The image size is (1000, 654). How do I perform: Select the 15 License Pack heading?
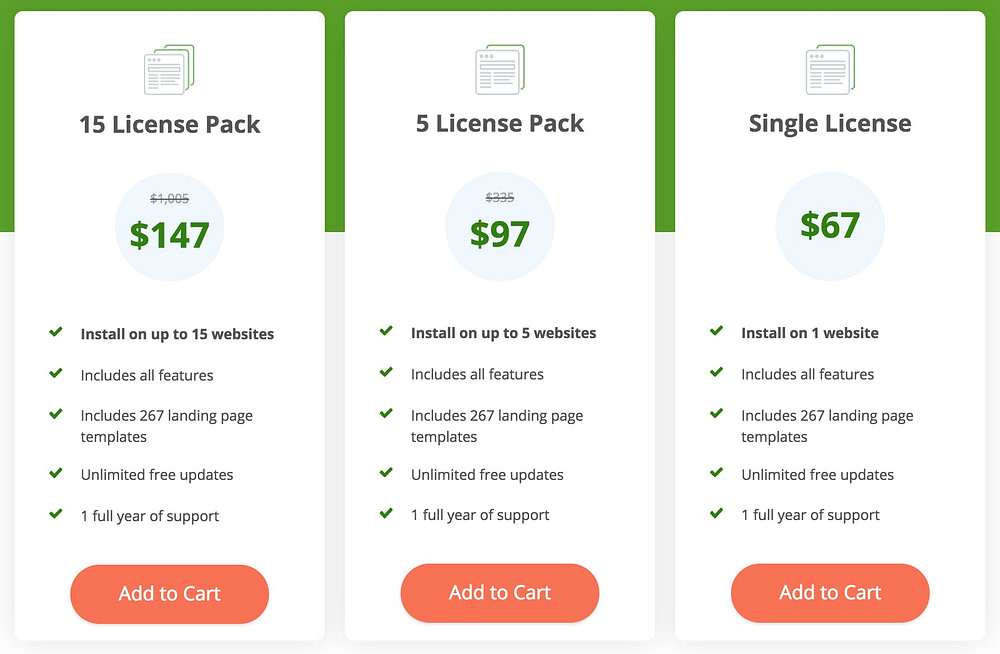tap(169, 124)
